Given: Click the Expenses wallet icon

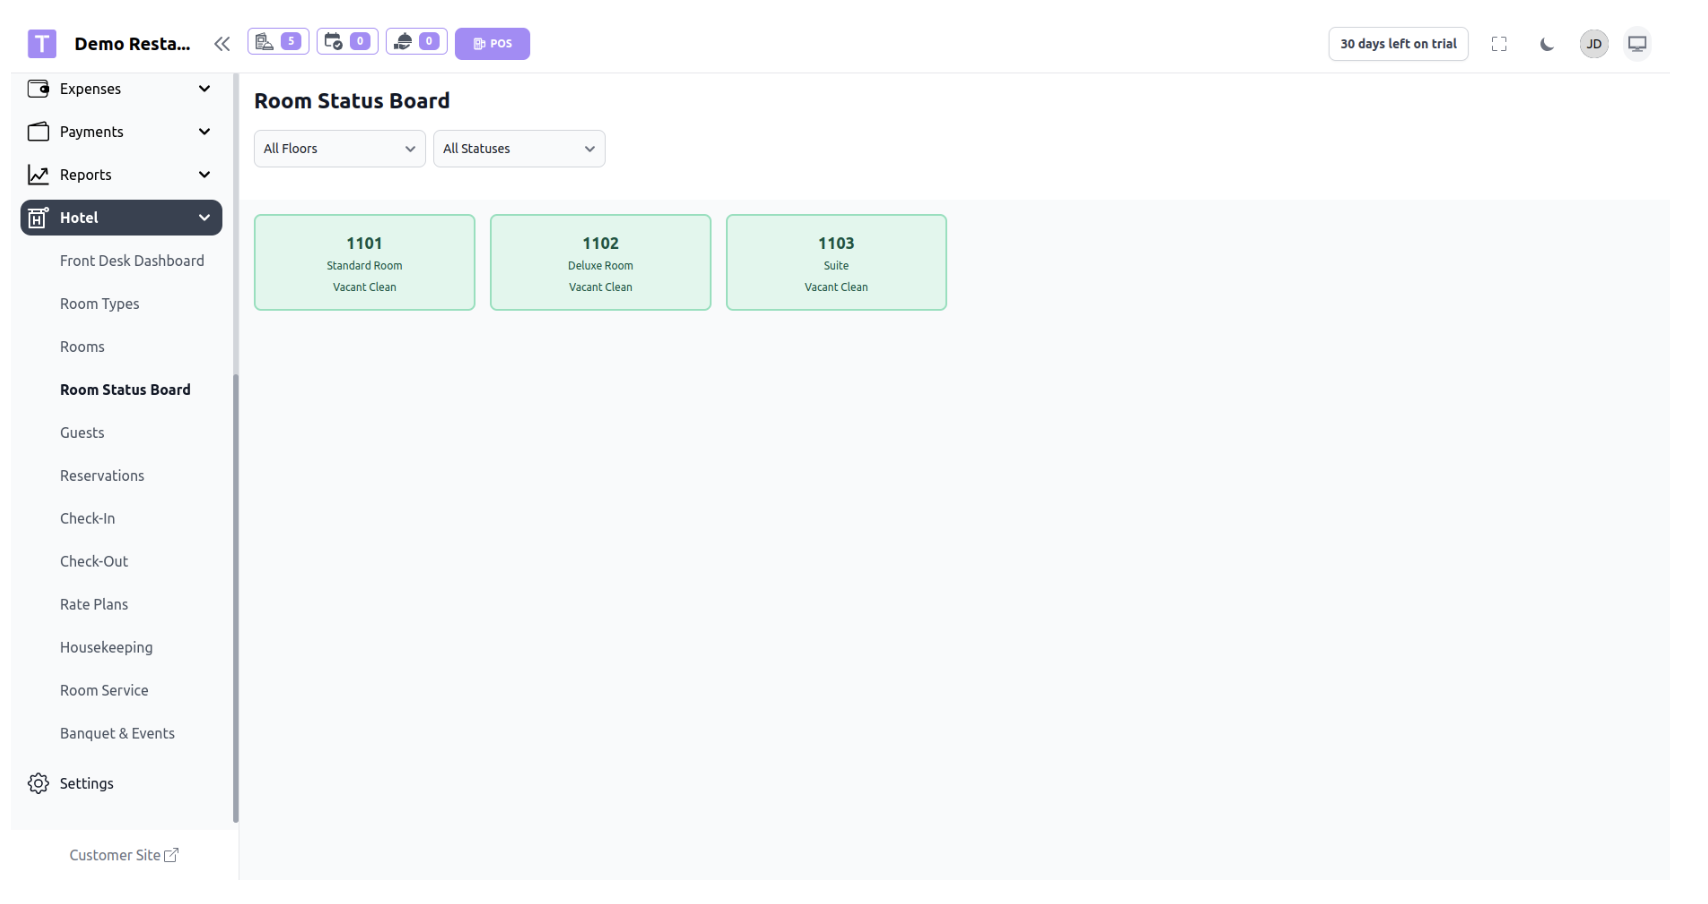Looking at the screenshot, I should pos(38,89).
